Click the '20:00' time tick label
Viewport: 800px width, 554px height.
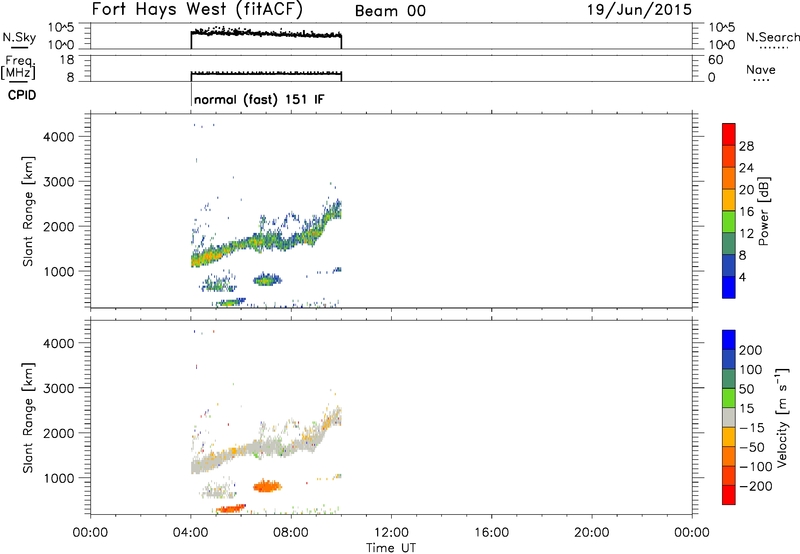[x=591, y=533]
